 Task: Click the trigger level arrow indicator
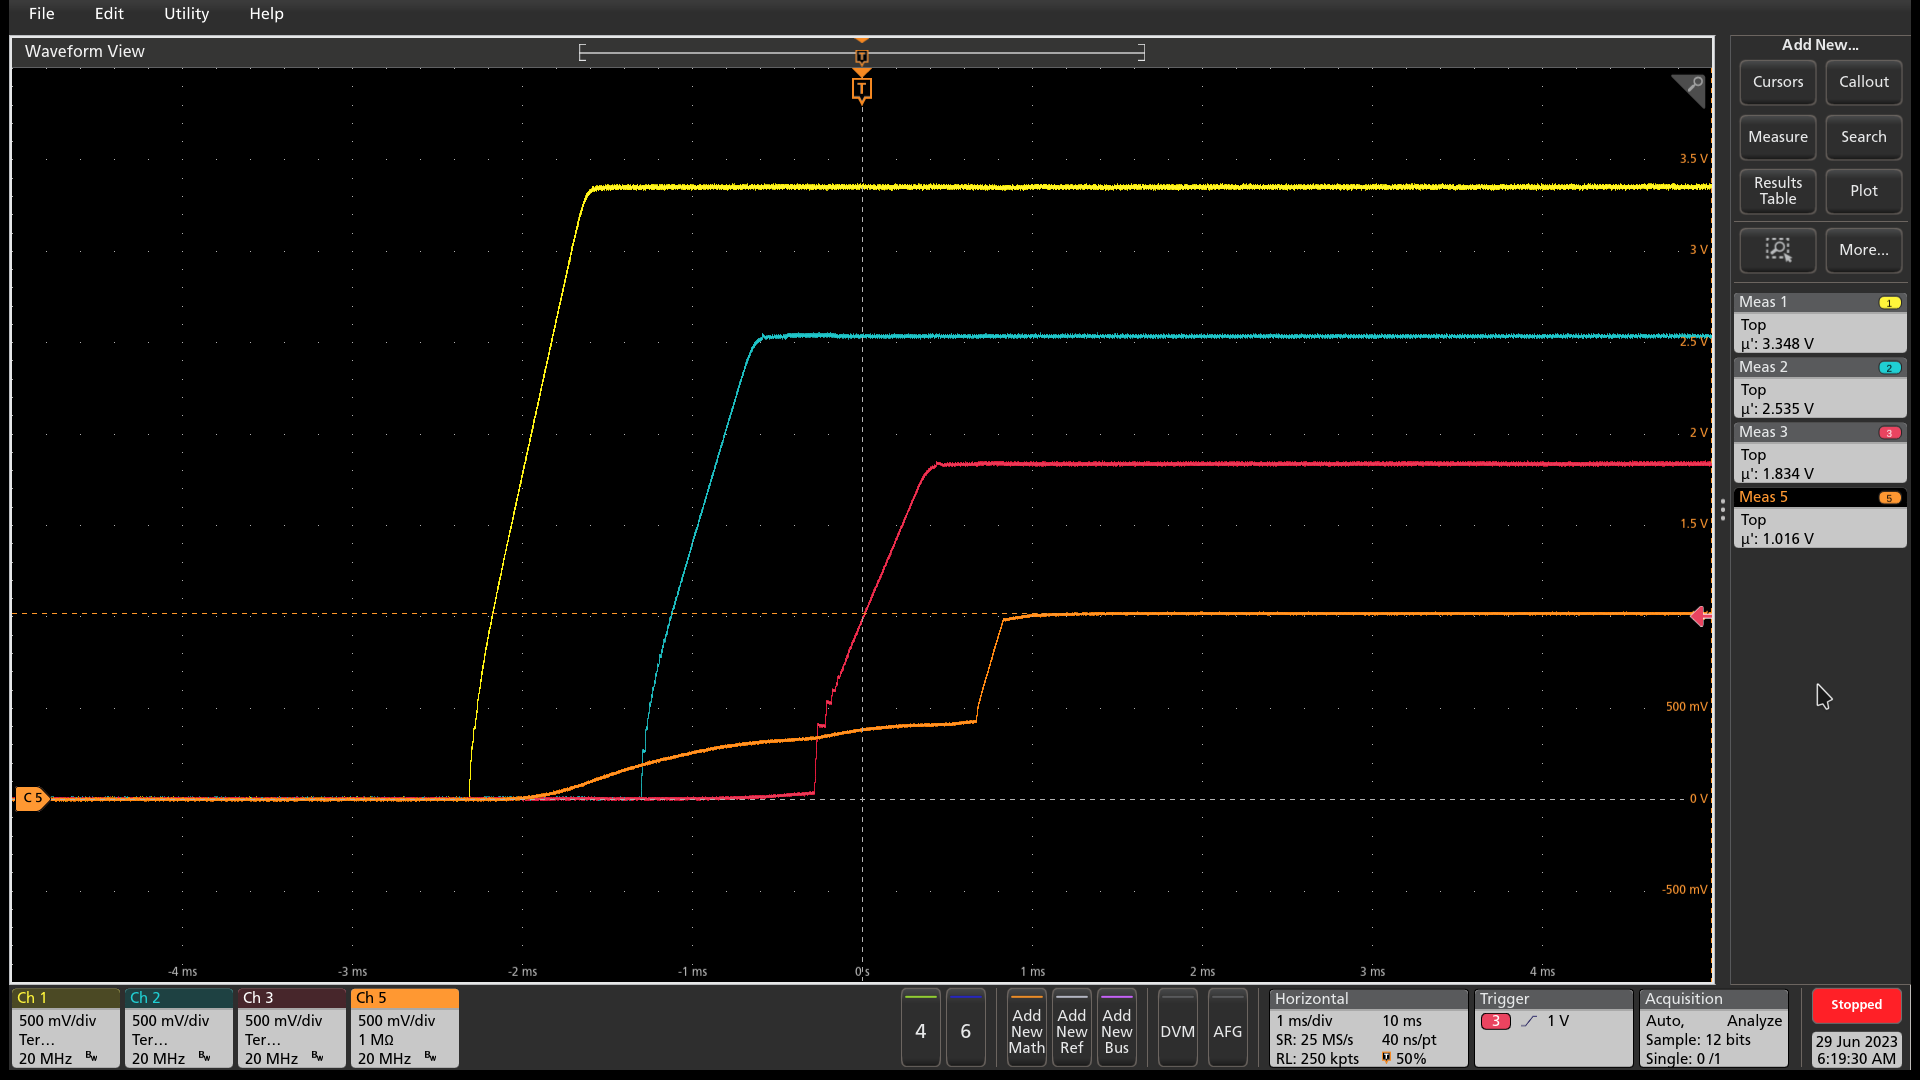tap(1699, 616)
